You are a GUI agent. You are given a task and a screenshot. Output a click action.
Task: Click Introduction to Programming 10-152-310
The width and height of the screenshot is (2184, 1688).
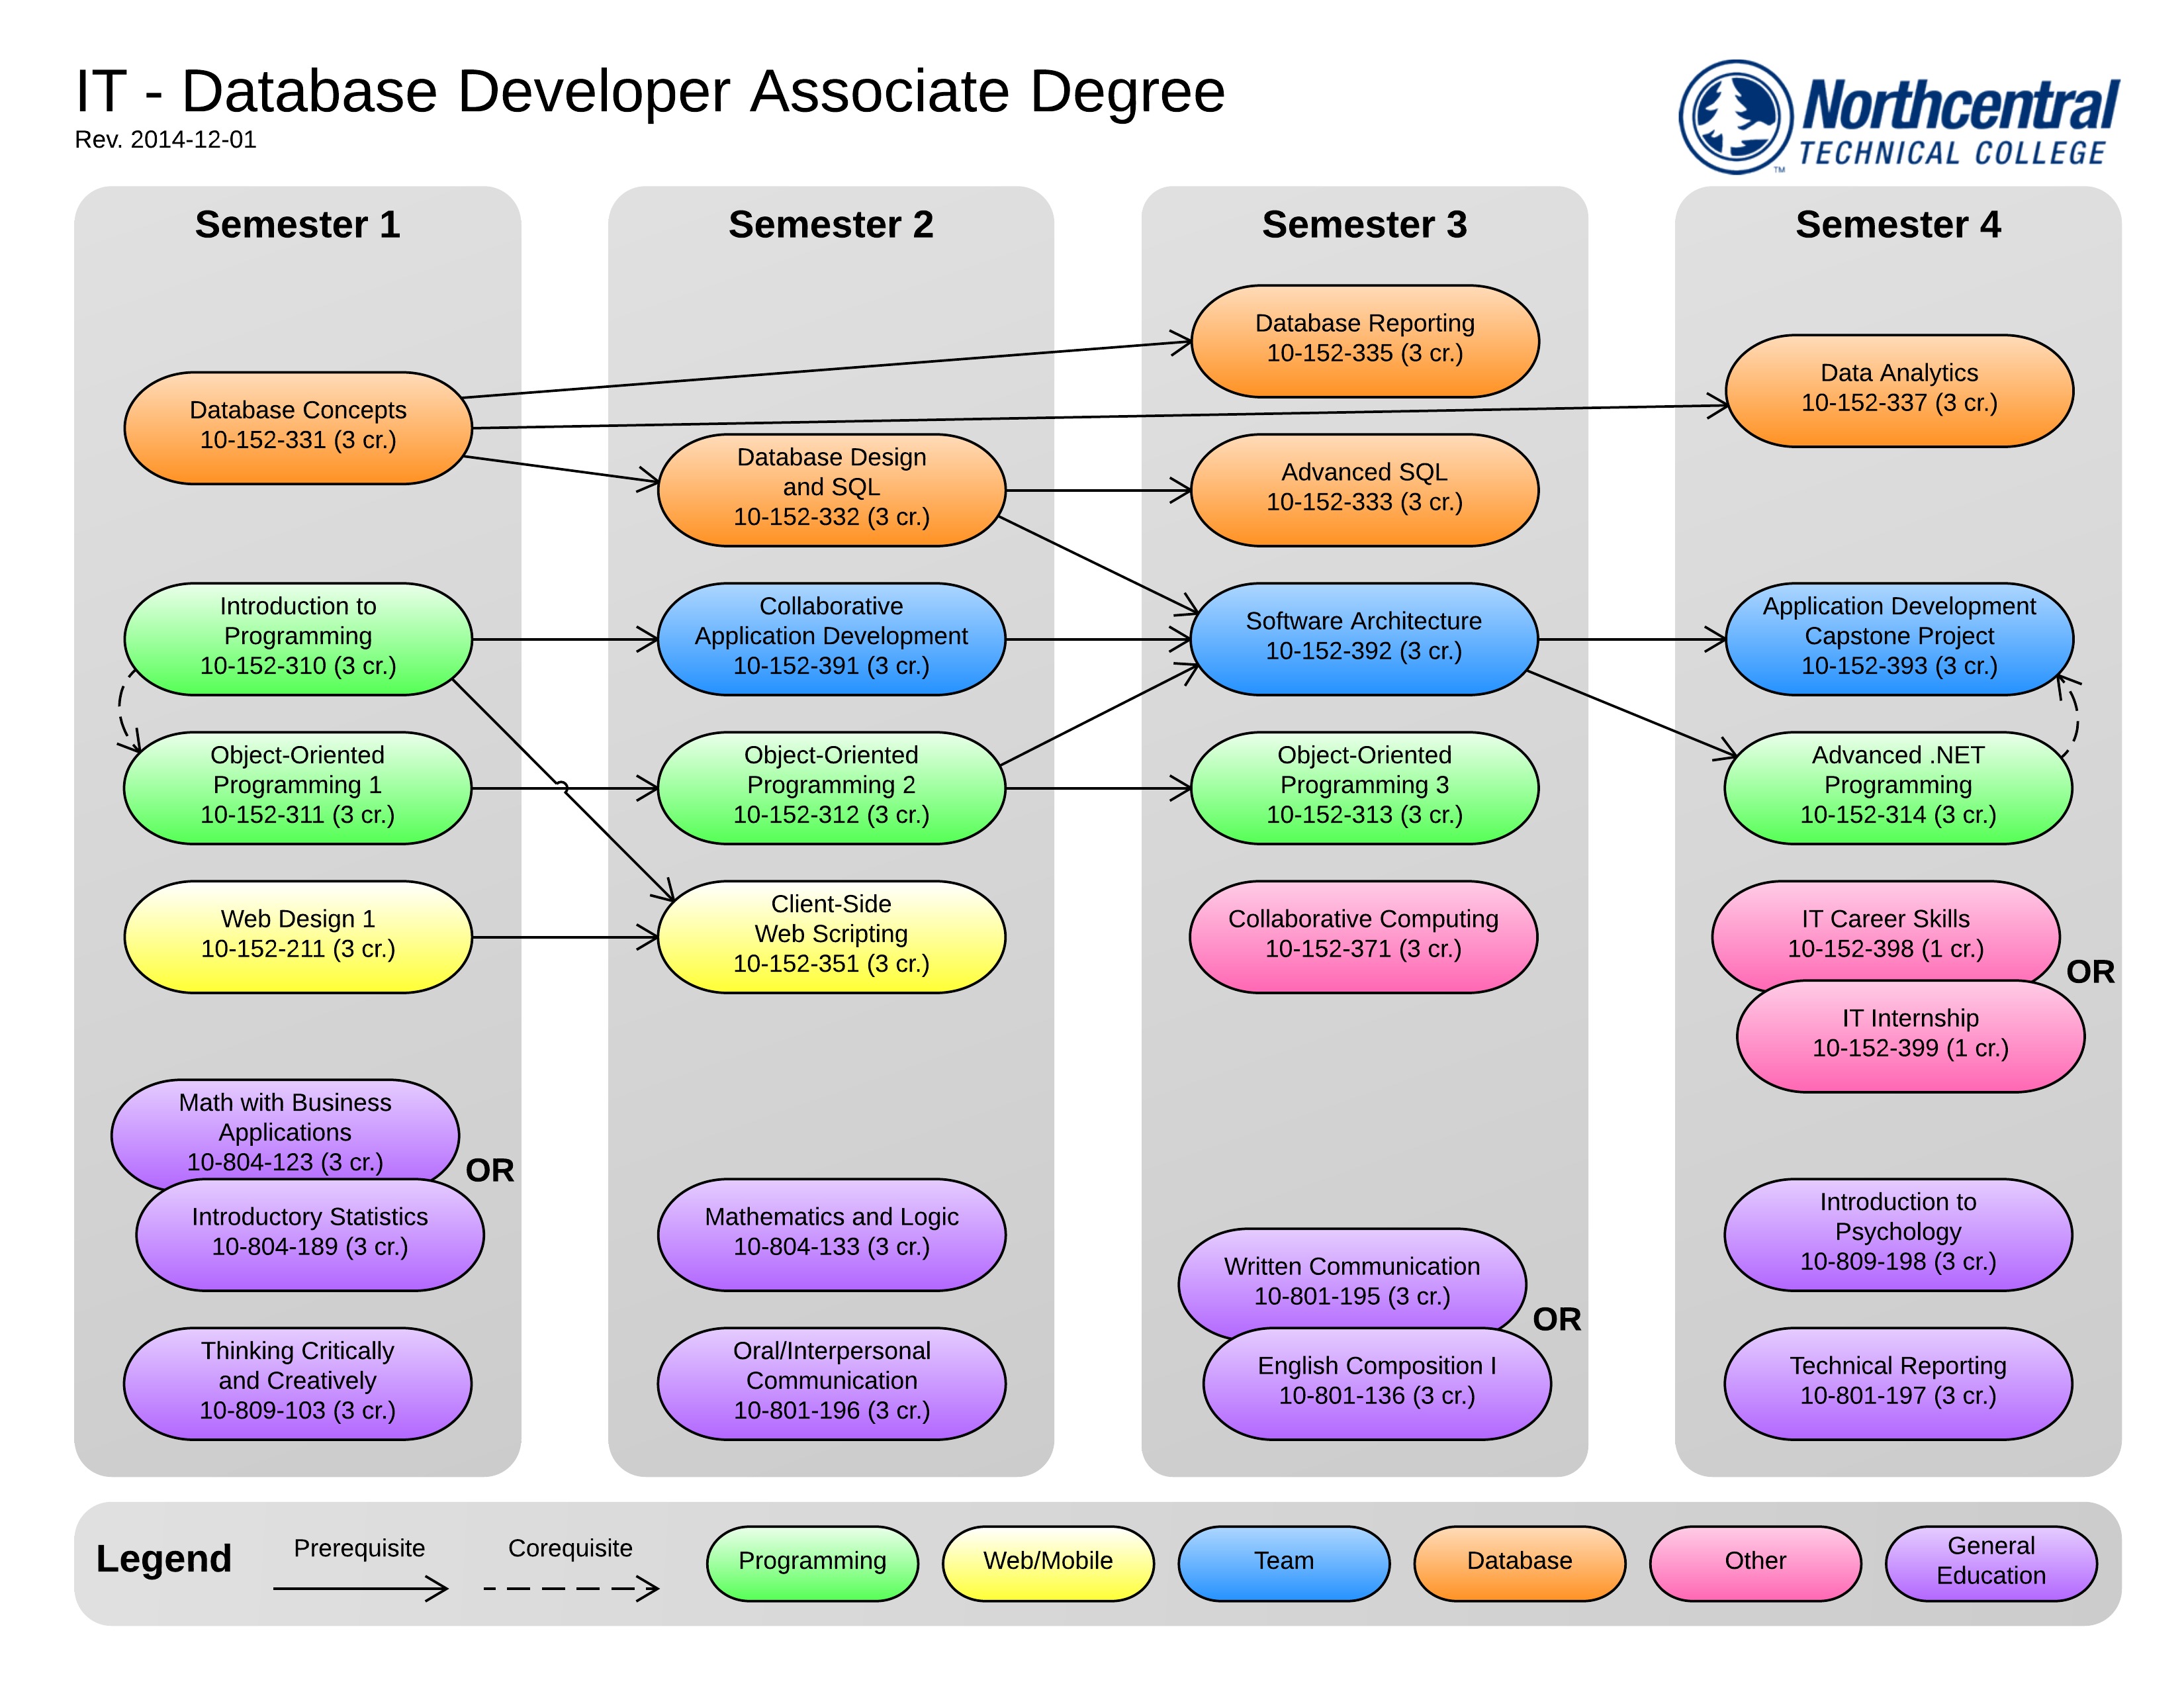click(298, 637)
